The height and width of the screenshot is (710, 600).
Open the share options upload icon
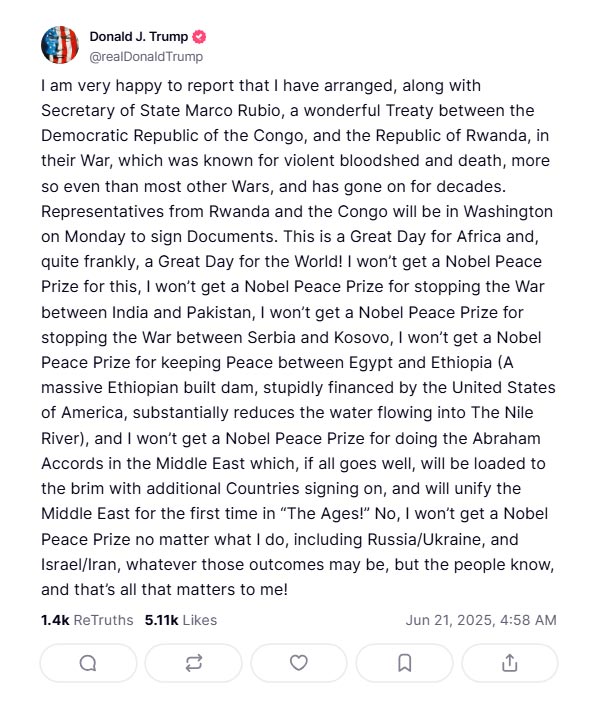pyautogui.click(x=509, y=663)
